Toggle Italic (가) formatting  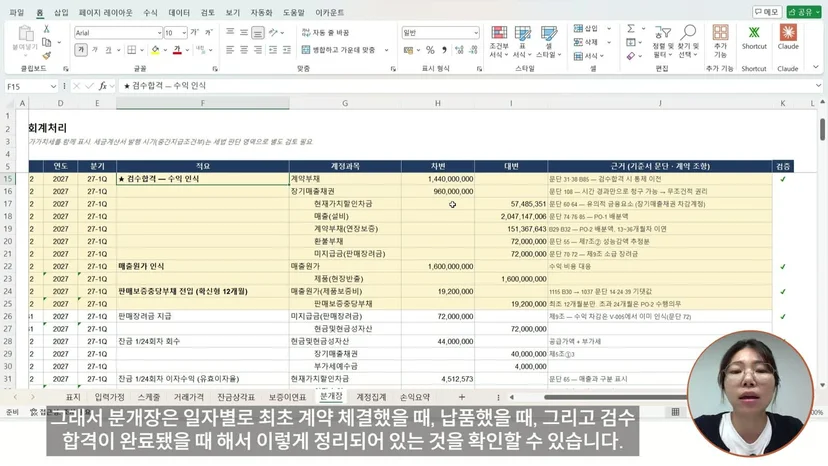point(95,50)
